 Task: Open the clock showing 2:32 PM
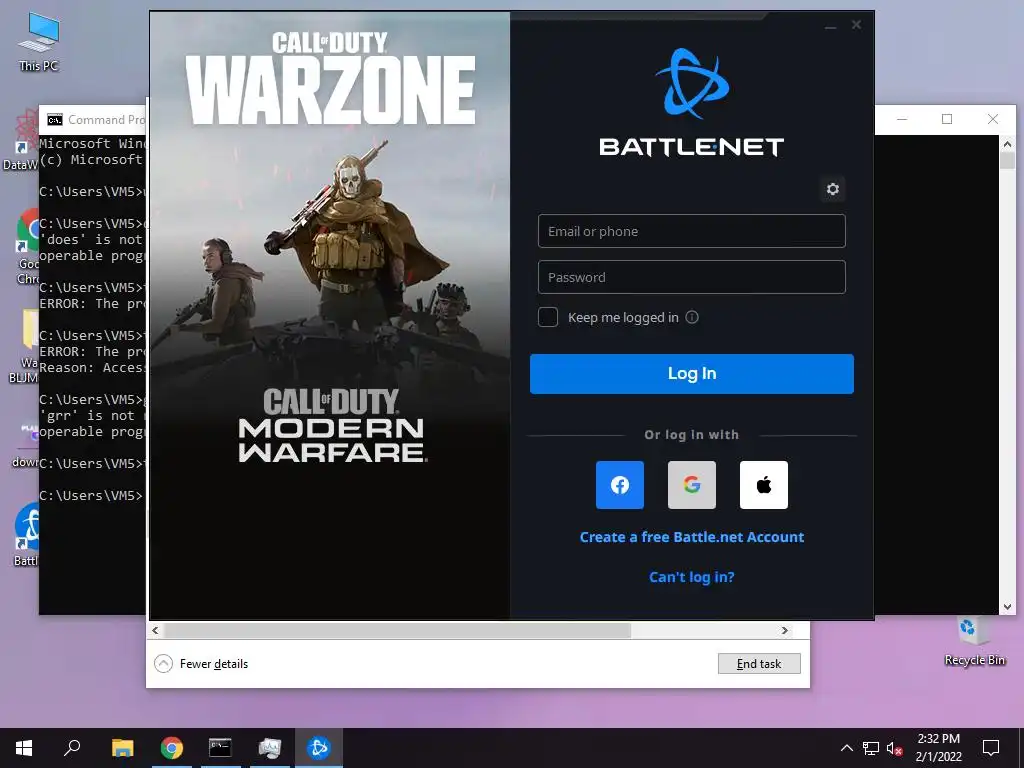(x=938, y=748)
